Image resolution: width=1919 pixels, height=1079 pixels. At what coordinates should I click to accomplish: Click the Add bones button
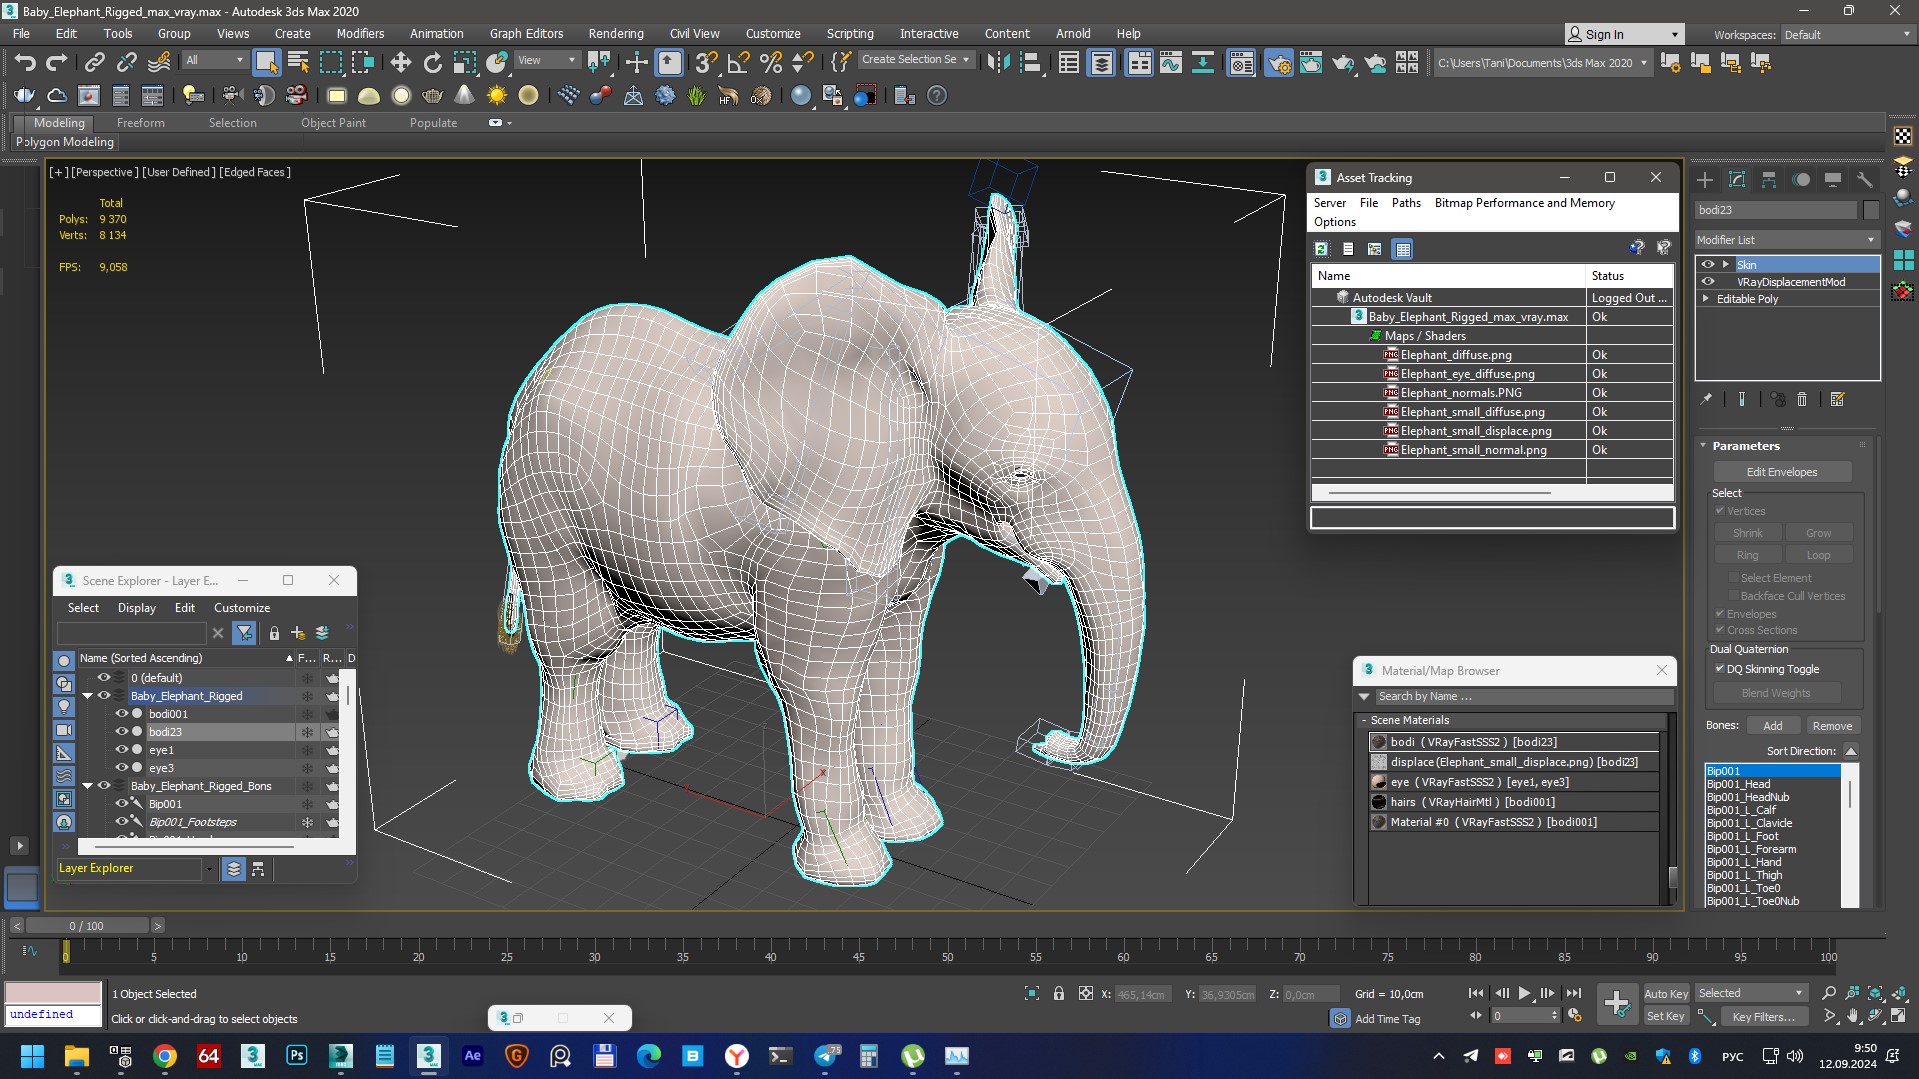coord(1772,726)
